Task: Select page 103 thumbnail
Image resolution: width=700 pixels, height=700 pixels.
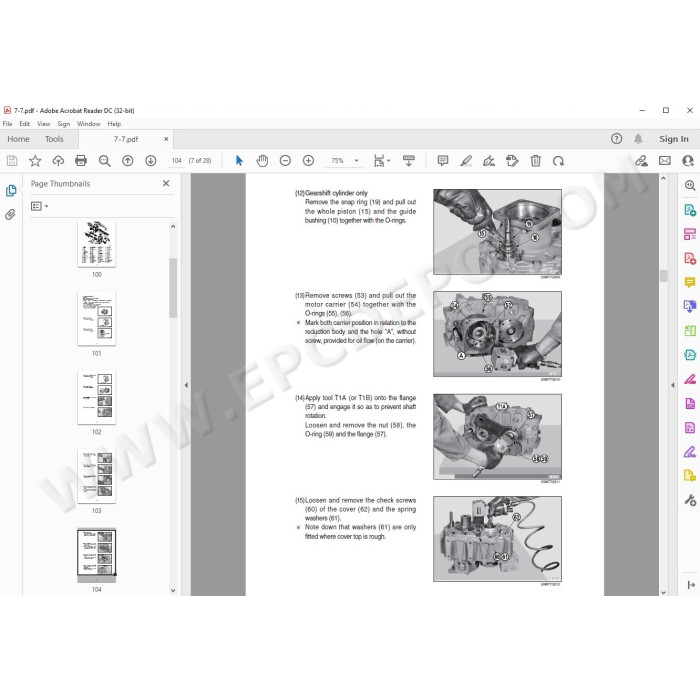Action: (x=97, y=476)
